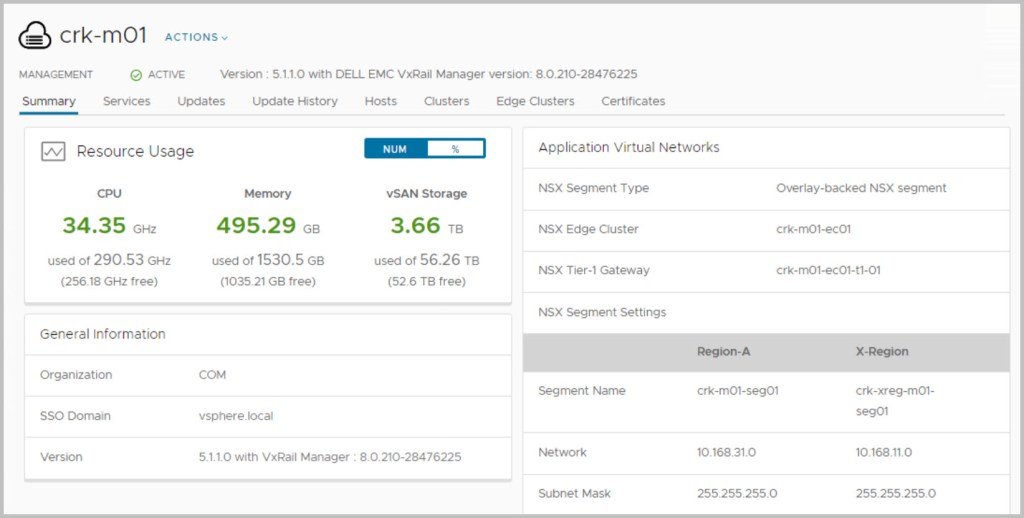Go to the Updates tab
Screen dimensions: 1024x518
pos(201,101)
